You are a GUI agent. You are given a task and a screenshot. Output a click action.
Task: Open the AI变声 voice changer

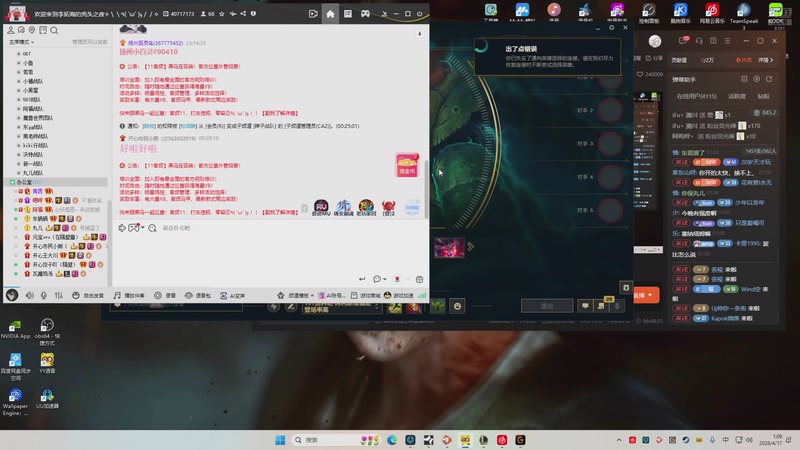233,295
